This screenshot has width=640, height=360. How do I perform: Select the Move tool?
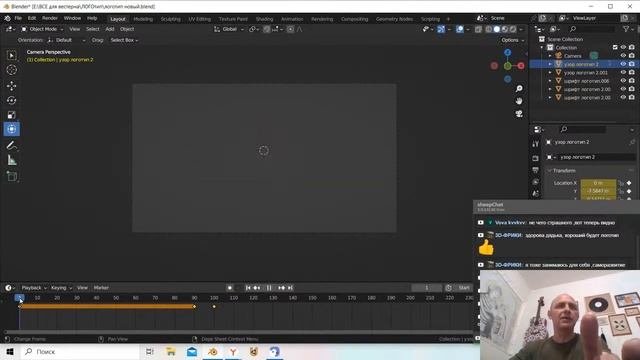click(11, 85)
